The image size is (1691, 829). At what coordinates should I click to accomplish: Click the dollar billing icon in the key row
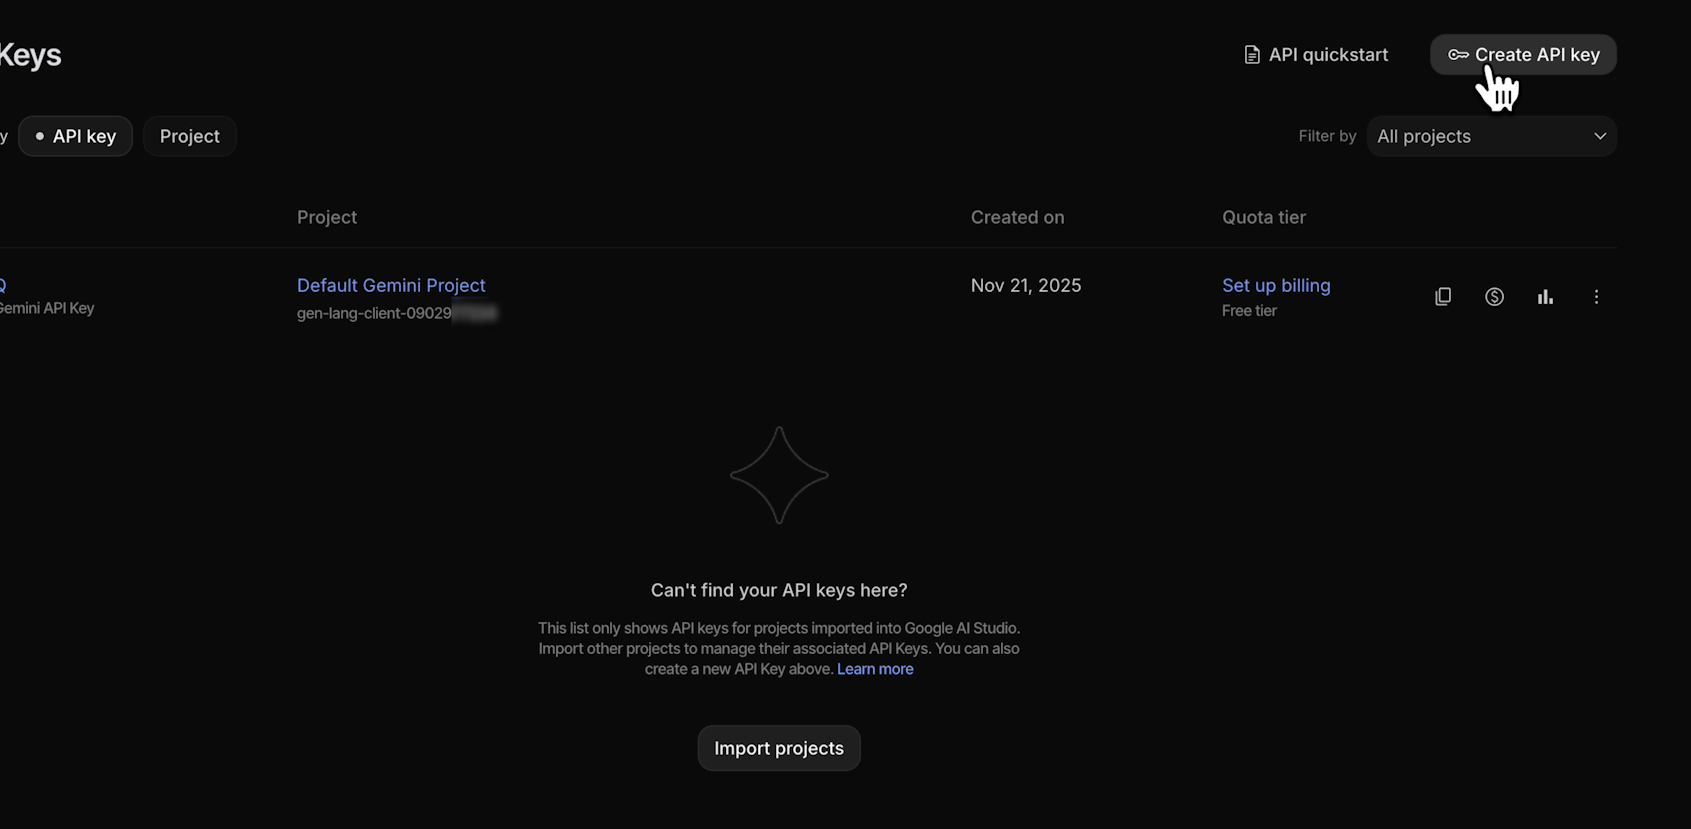tap(1494, 296)
